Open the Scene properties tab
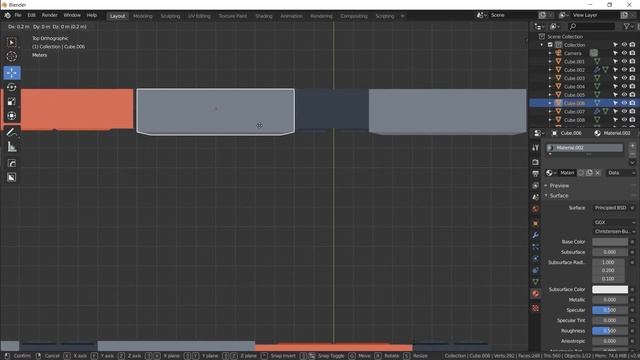The width and height of the screenshot is (640, 360). [x=535, y=197]
